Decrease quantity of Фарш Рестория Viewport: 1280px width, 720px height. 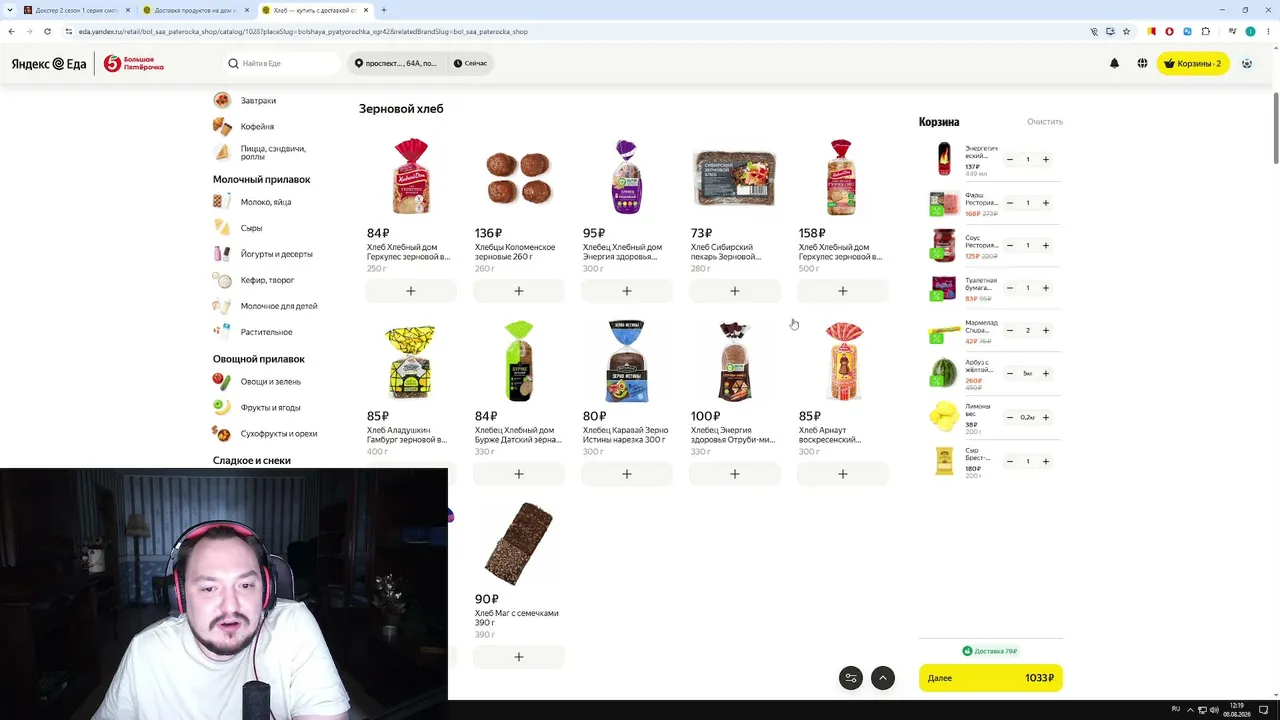pos(1010,203)
